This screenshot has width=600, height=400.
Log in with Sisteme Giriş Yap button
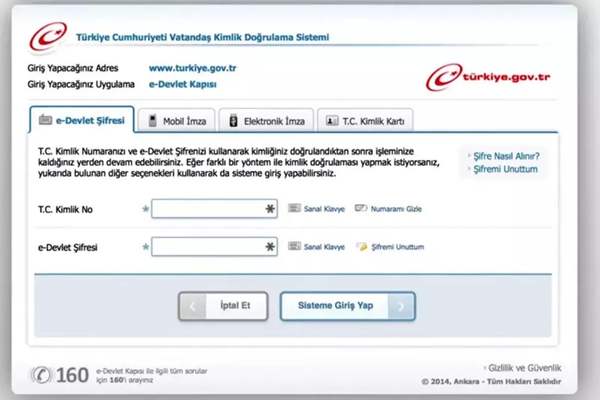click(x=348, y=306)
